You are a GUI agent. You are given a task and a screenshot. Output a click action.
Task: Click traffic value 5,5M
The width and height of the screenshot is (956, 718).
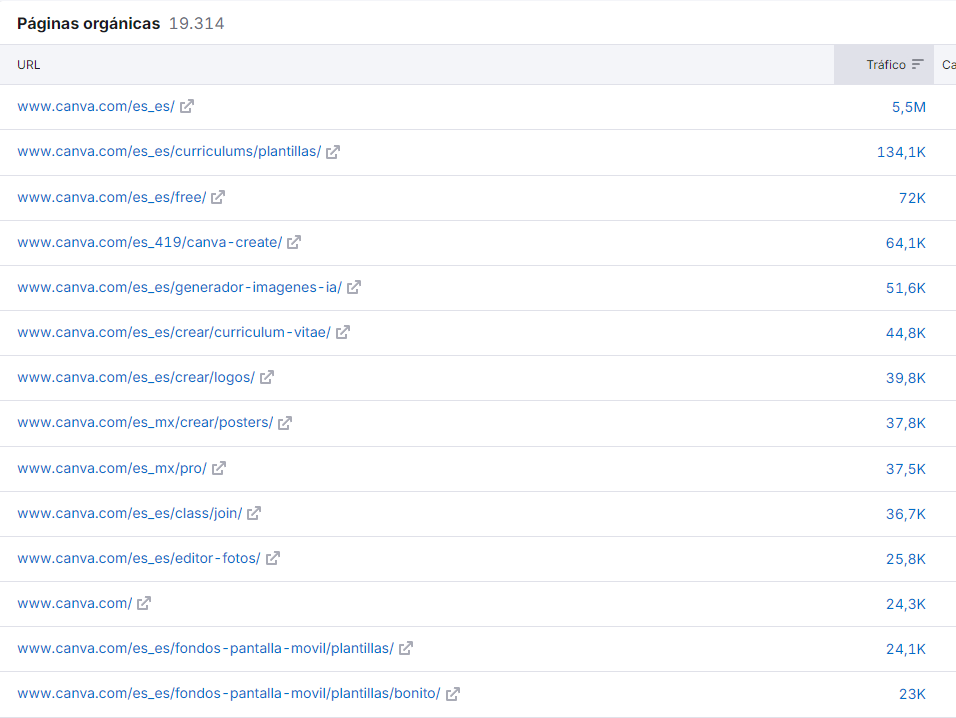[x=908, y=107]
